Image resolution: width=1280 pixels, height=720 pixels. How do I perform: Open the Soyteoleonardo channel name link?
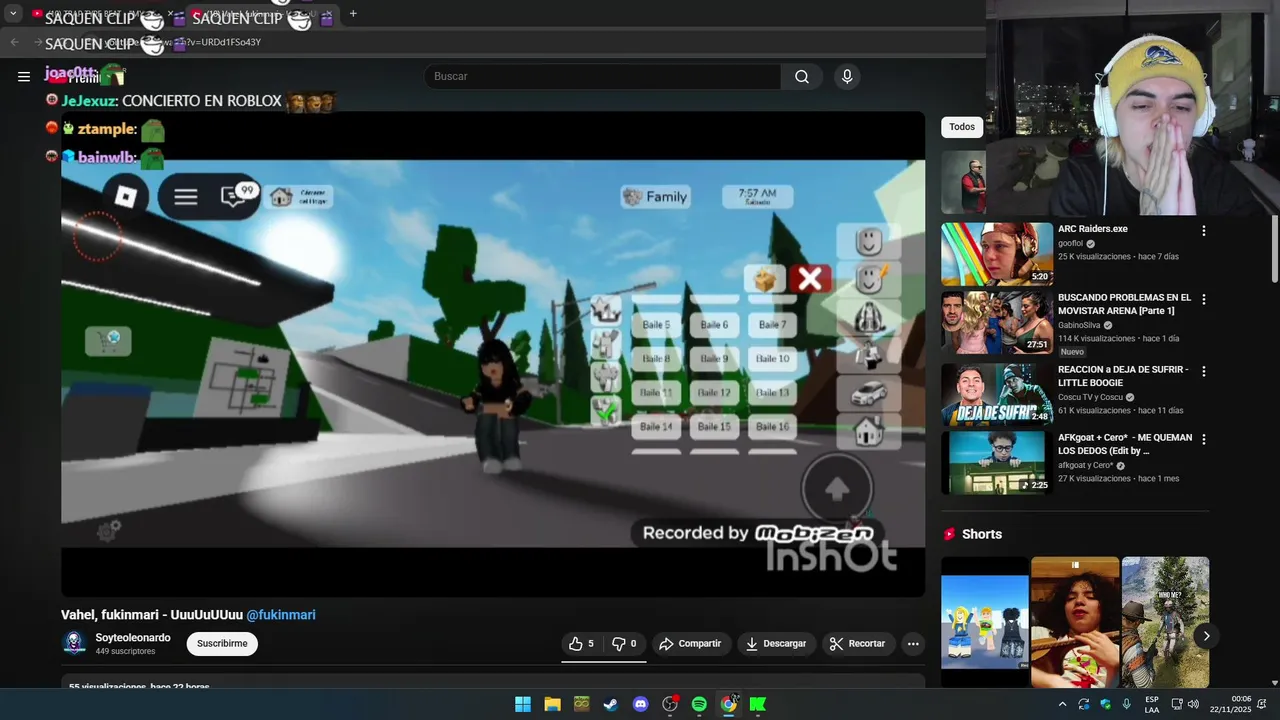(133, 638)
